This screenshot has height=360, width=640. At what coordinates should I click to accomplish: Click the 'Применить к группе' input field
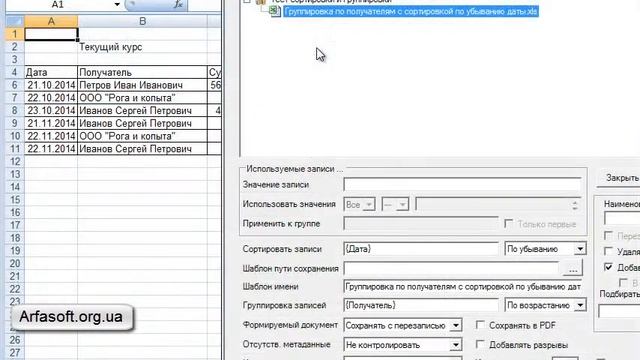point(421,224)
